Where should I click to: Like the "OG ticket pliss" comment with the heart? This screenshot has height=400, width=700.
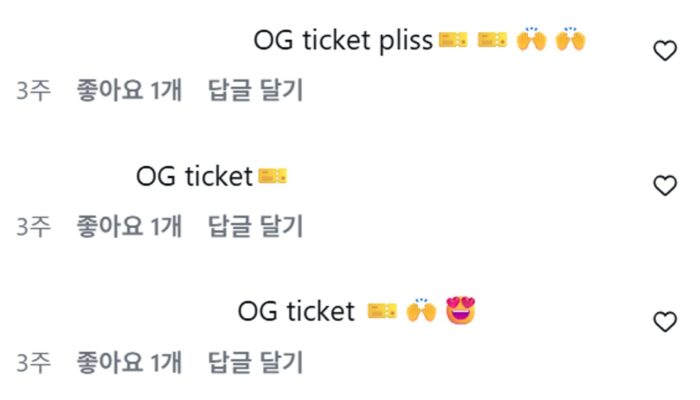point(665,51)
